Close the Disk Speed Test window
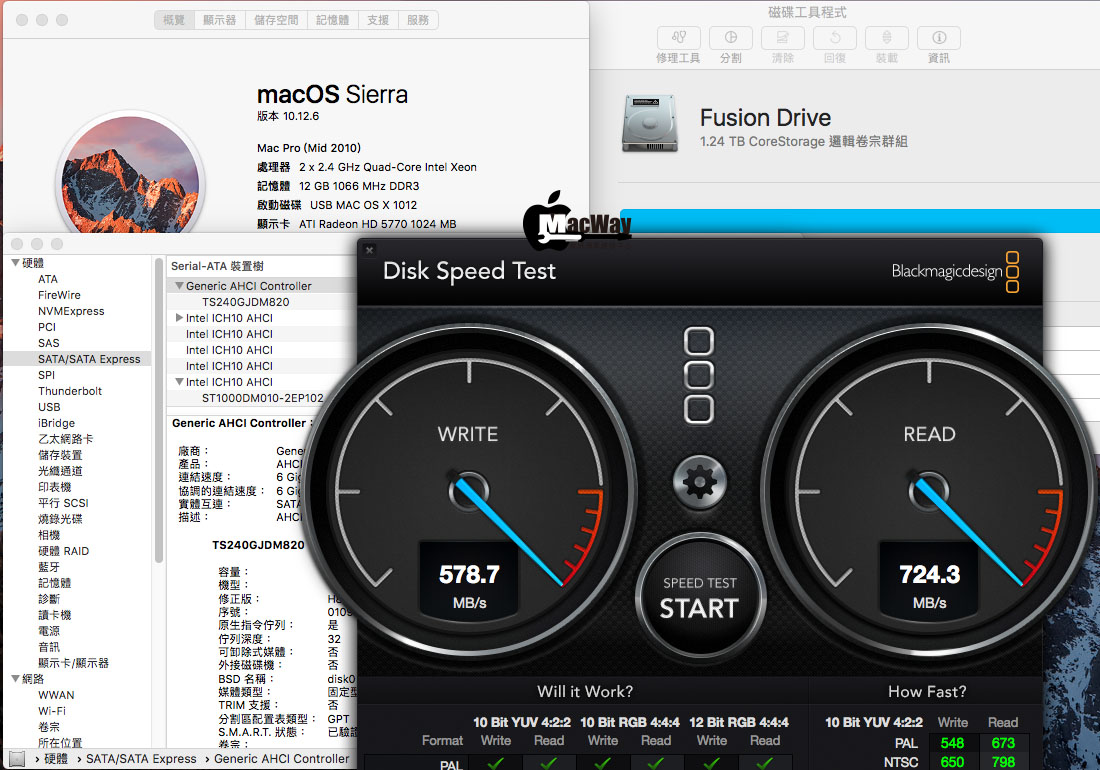Viewport: 1100px width, 770px height. tap(370, 250)
